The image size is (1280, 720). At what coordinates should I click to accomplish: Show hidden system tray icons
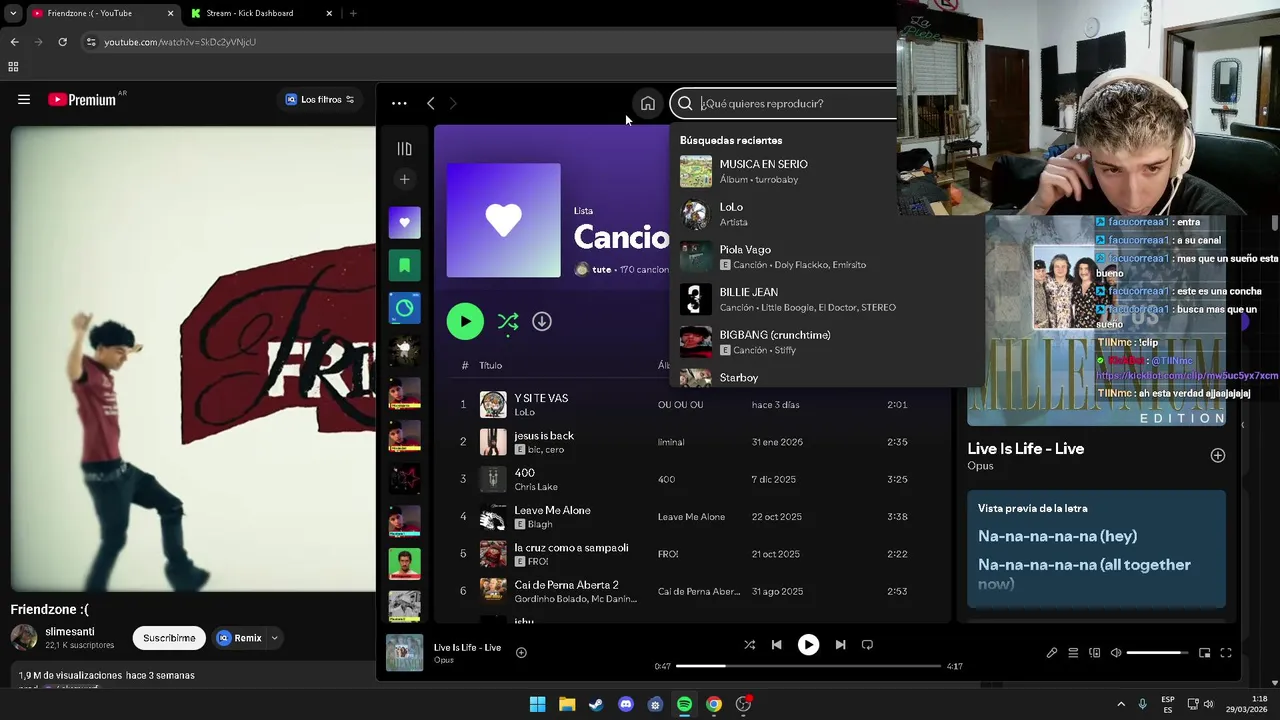(1121, 704)
